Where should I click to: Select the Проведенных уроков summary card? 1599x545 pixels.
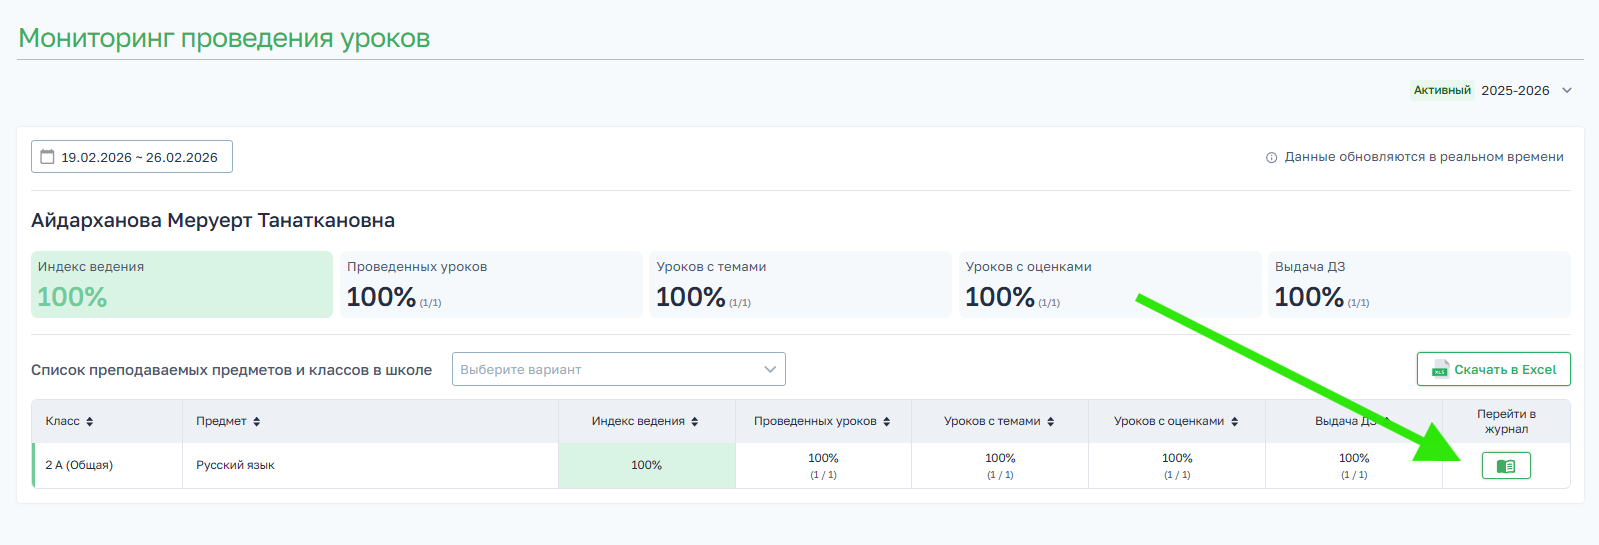click(490, 285)
